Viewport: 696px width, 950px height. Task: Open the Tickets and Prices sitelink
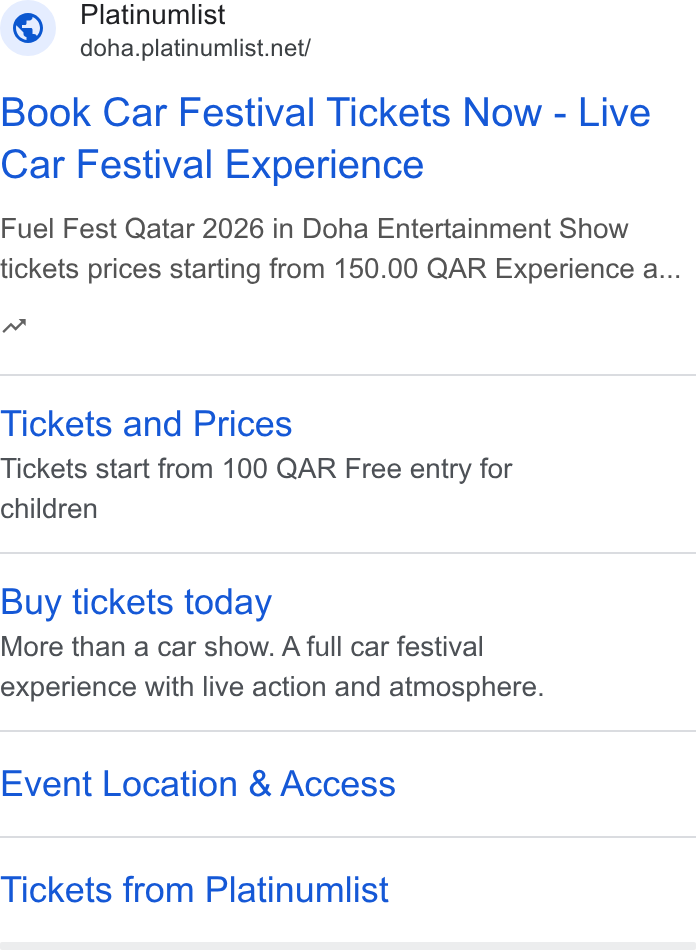[146, 424]
